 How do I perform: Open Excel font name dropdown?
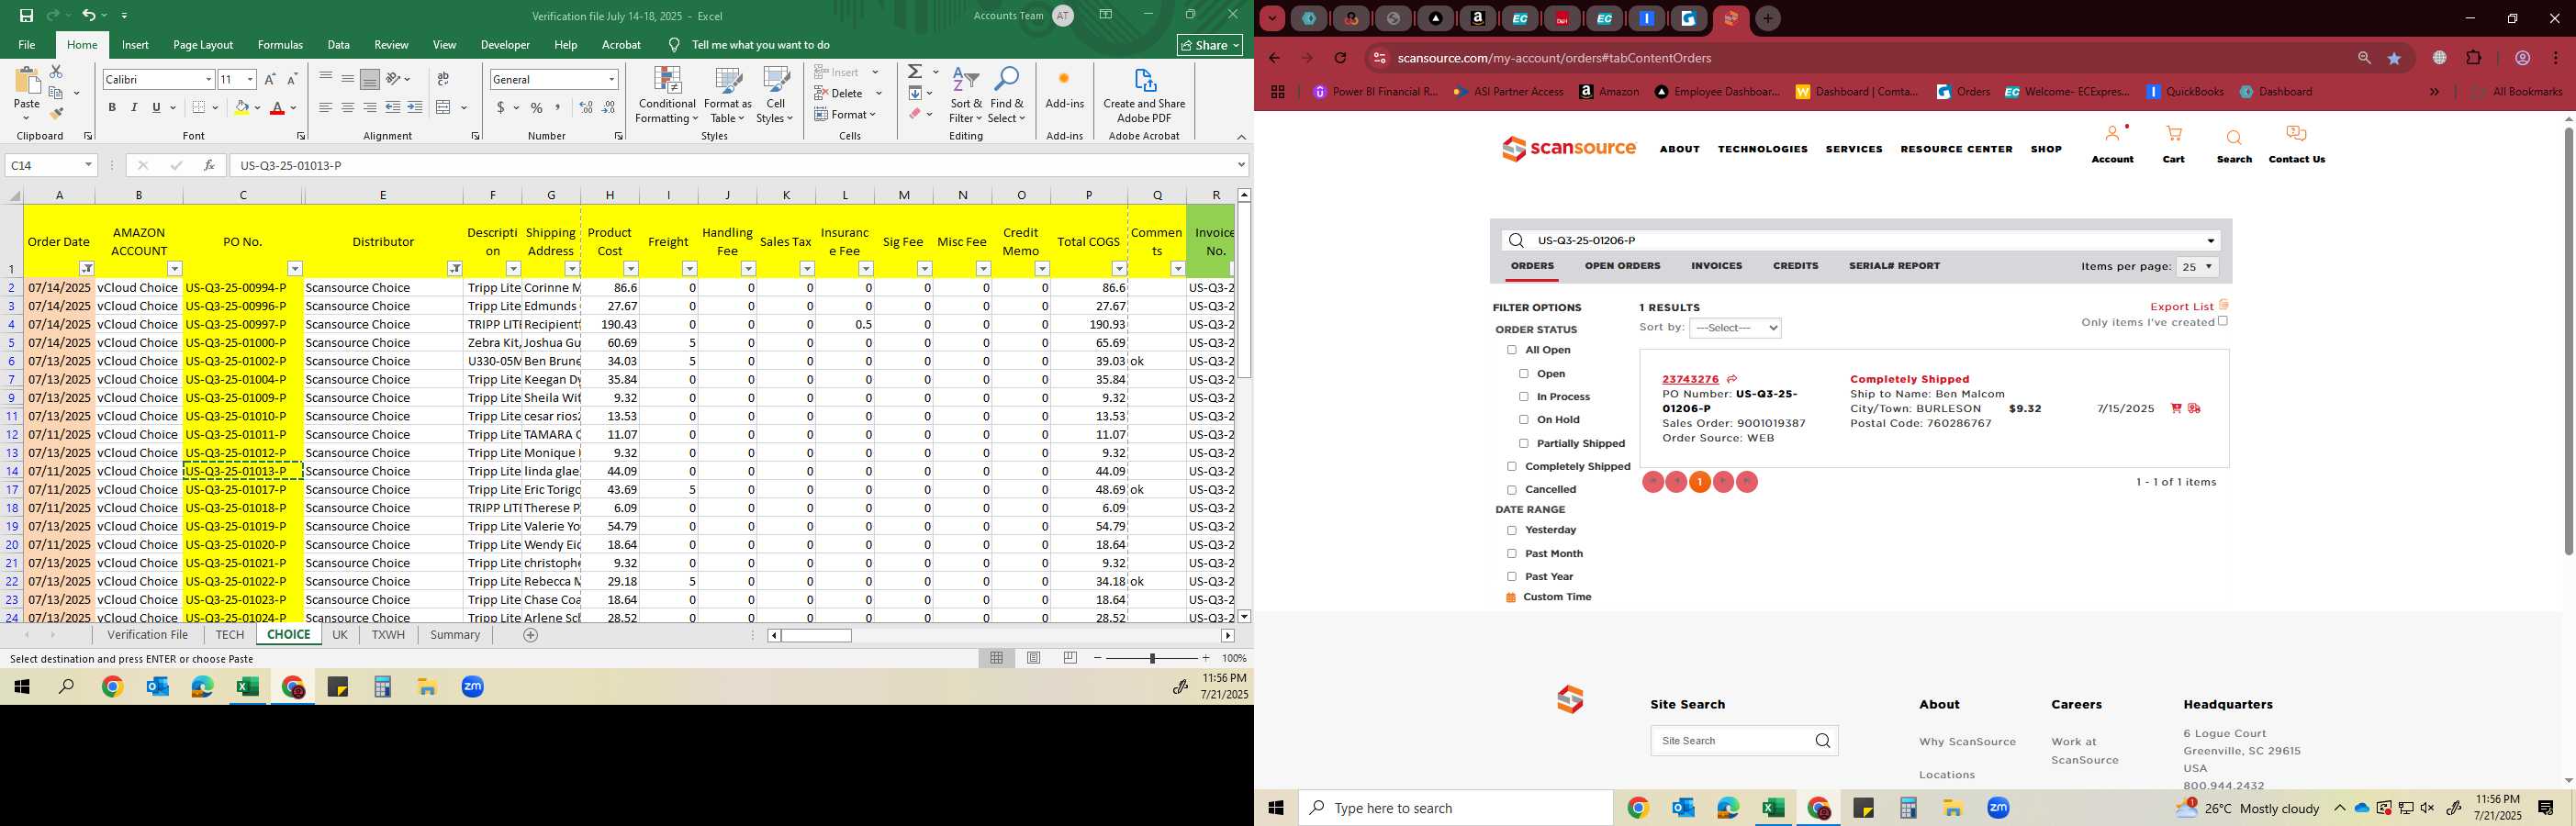tap(208, 79)
